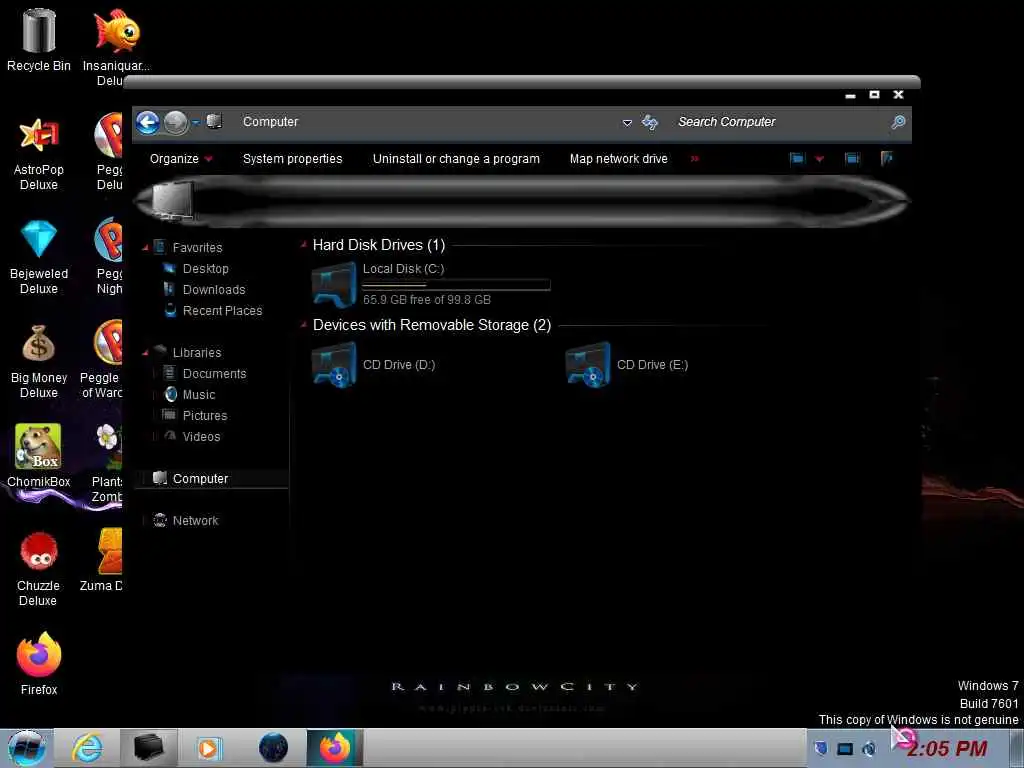
Task: Click the help icon in toolbar
Action: (x=886, y=158)
